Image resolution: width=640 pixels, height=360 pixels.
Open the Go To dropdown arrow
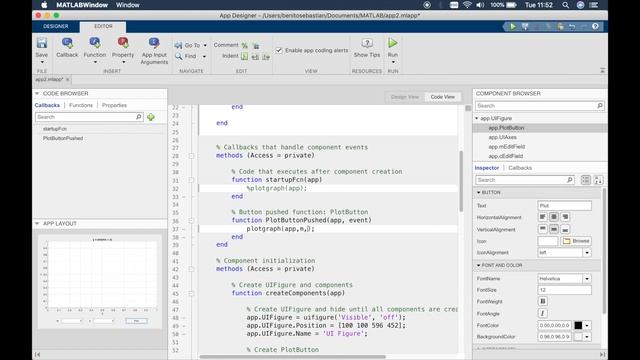[205, 45]
